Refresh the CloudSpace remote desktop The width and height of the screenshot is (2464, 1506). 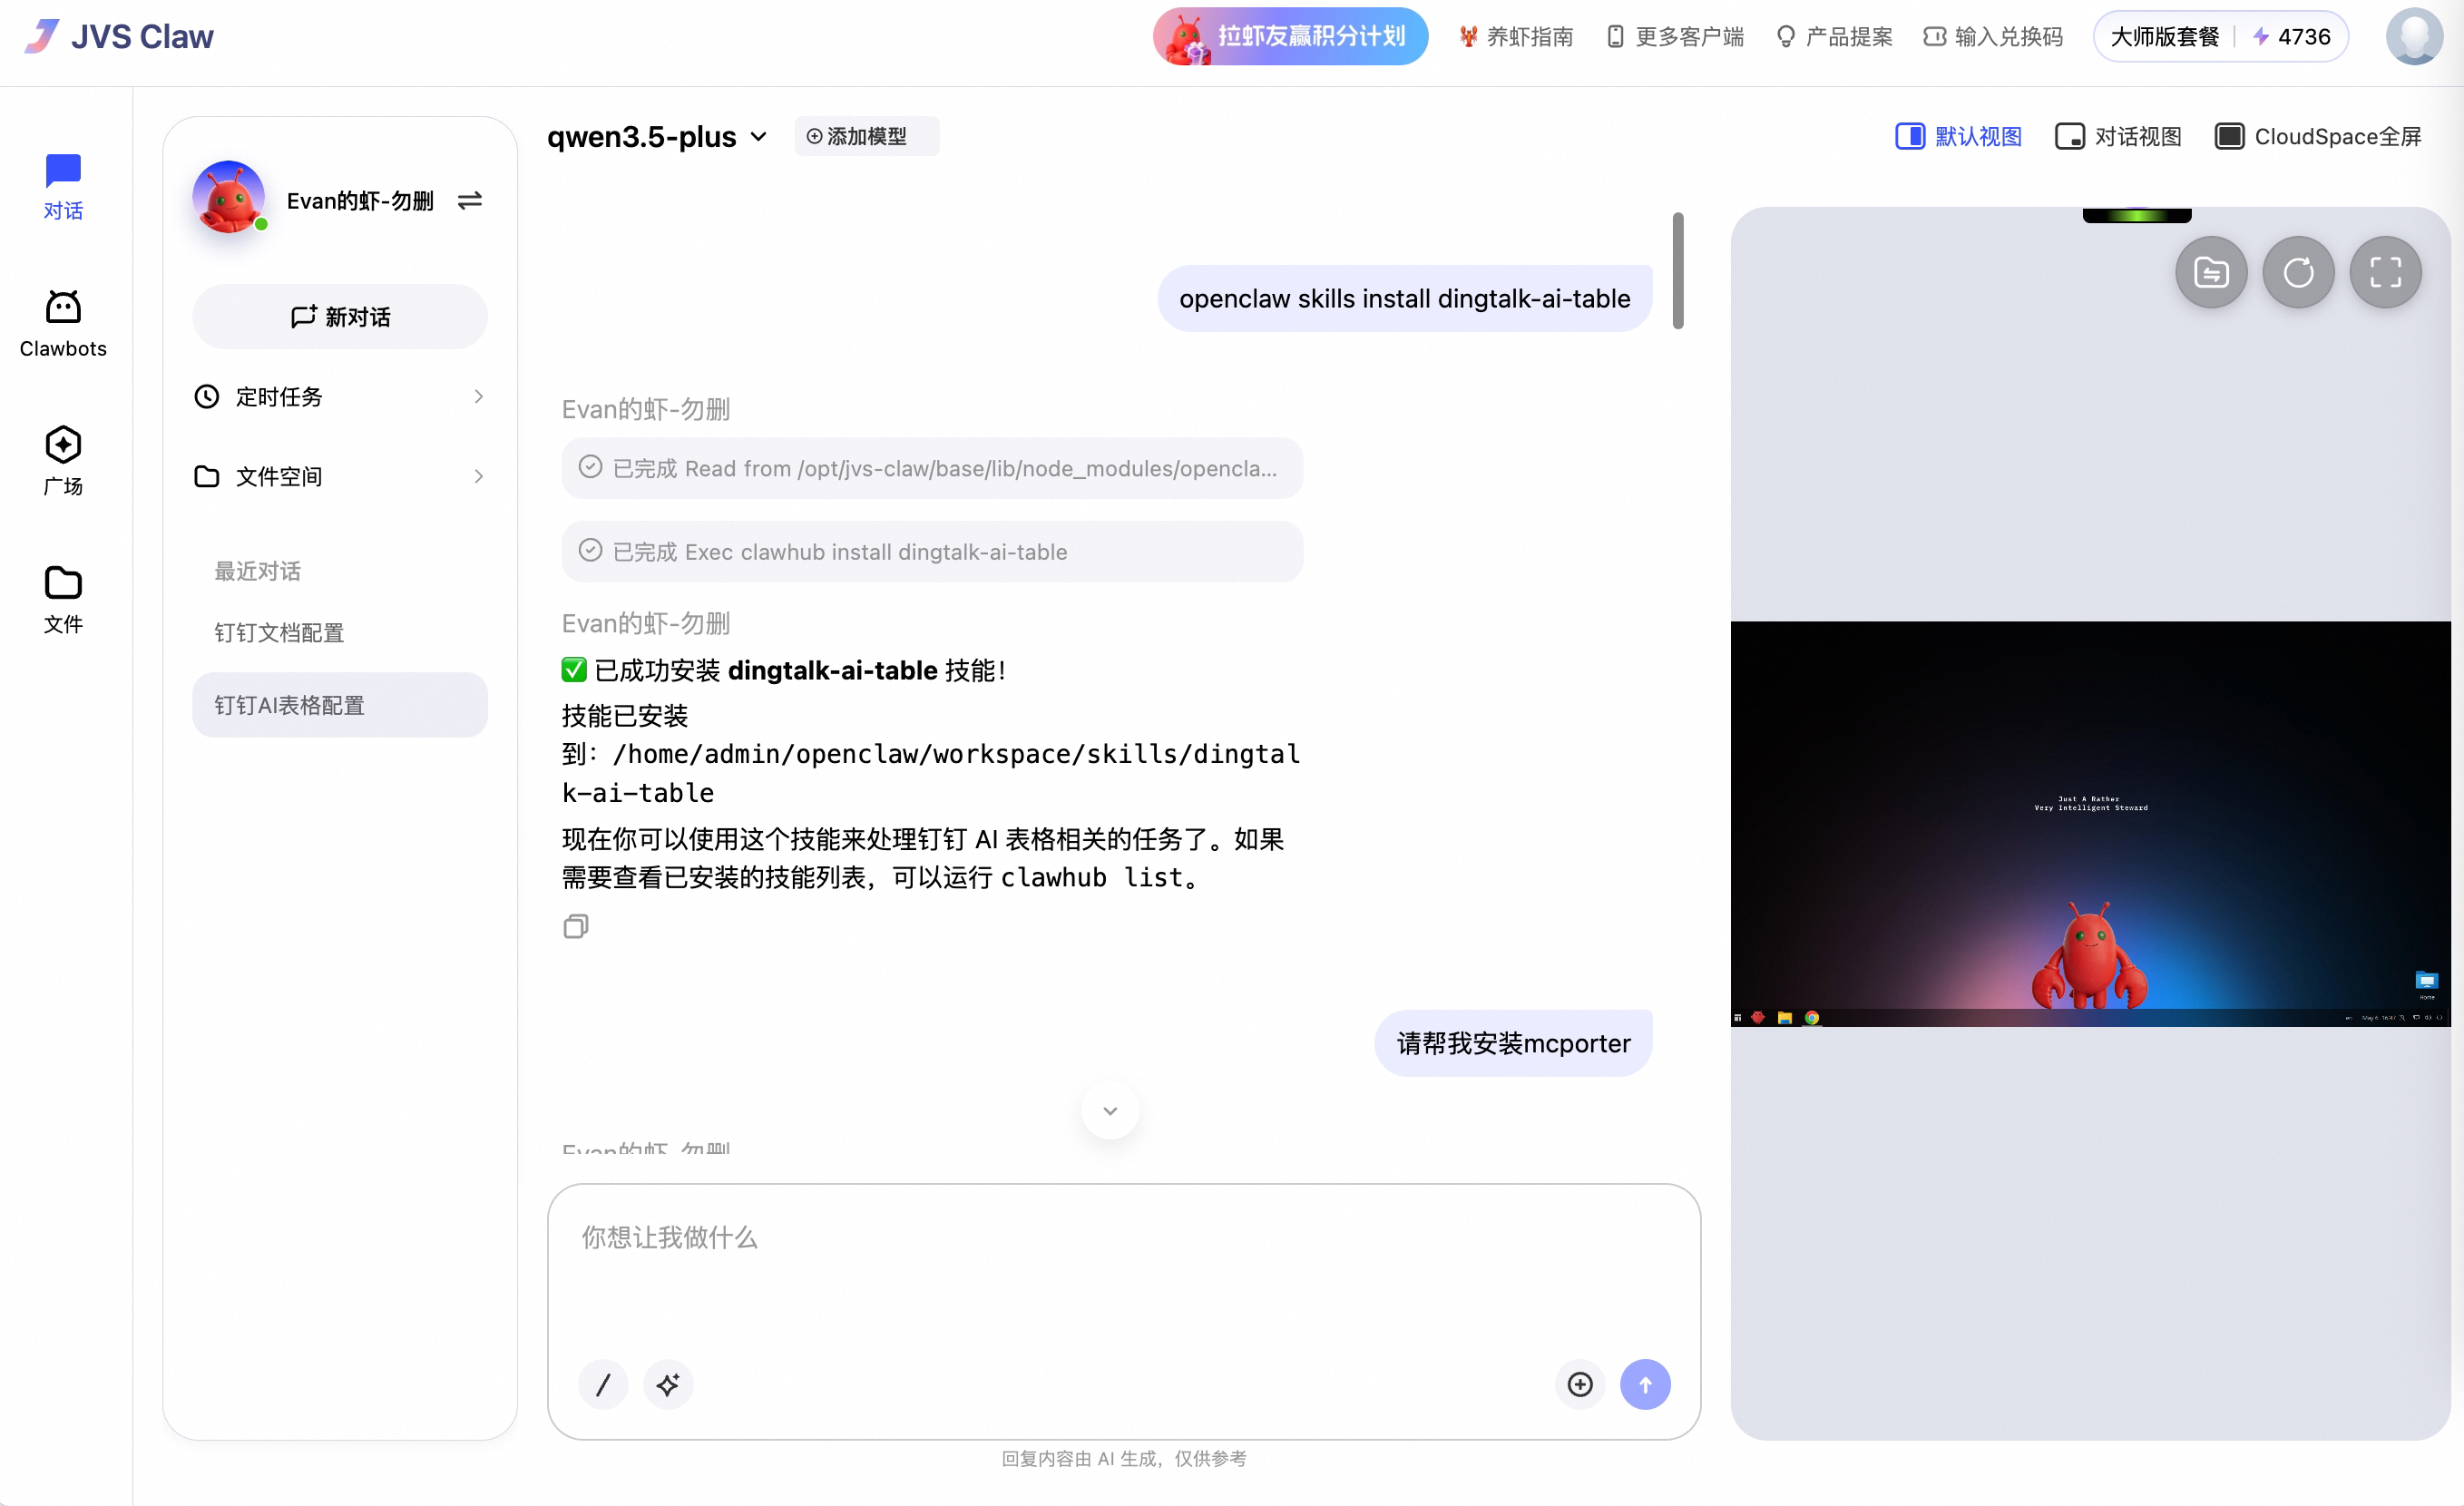coord(2298,272)
